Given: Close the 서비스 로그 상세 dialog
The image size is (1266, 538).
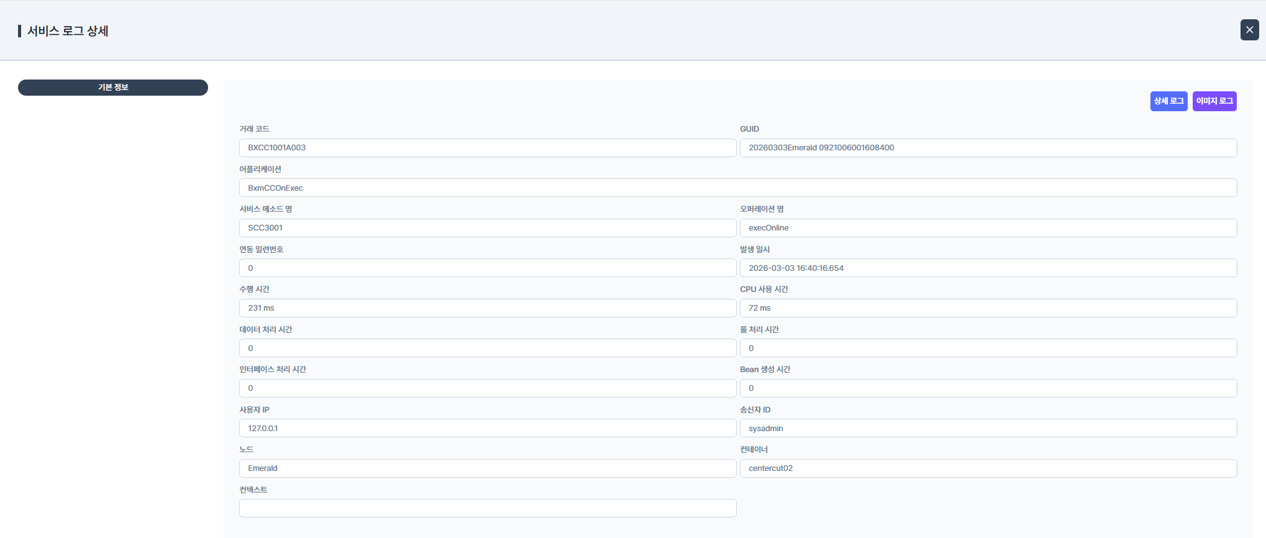Looking at the screenshot, I should pyautogui.click(x=1249, y=30).
